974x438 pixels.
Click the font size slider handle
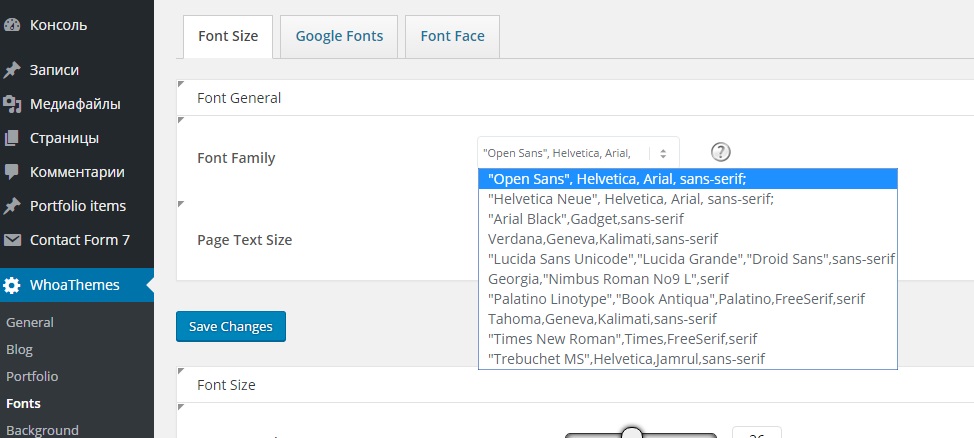[632, 433]
